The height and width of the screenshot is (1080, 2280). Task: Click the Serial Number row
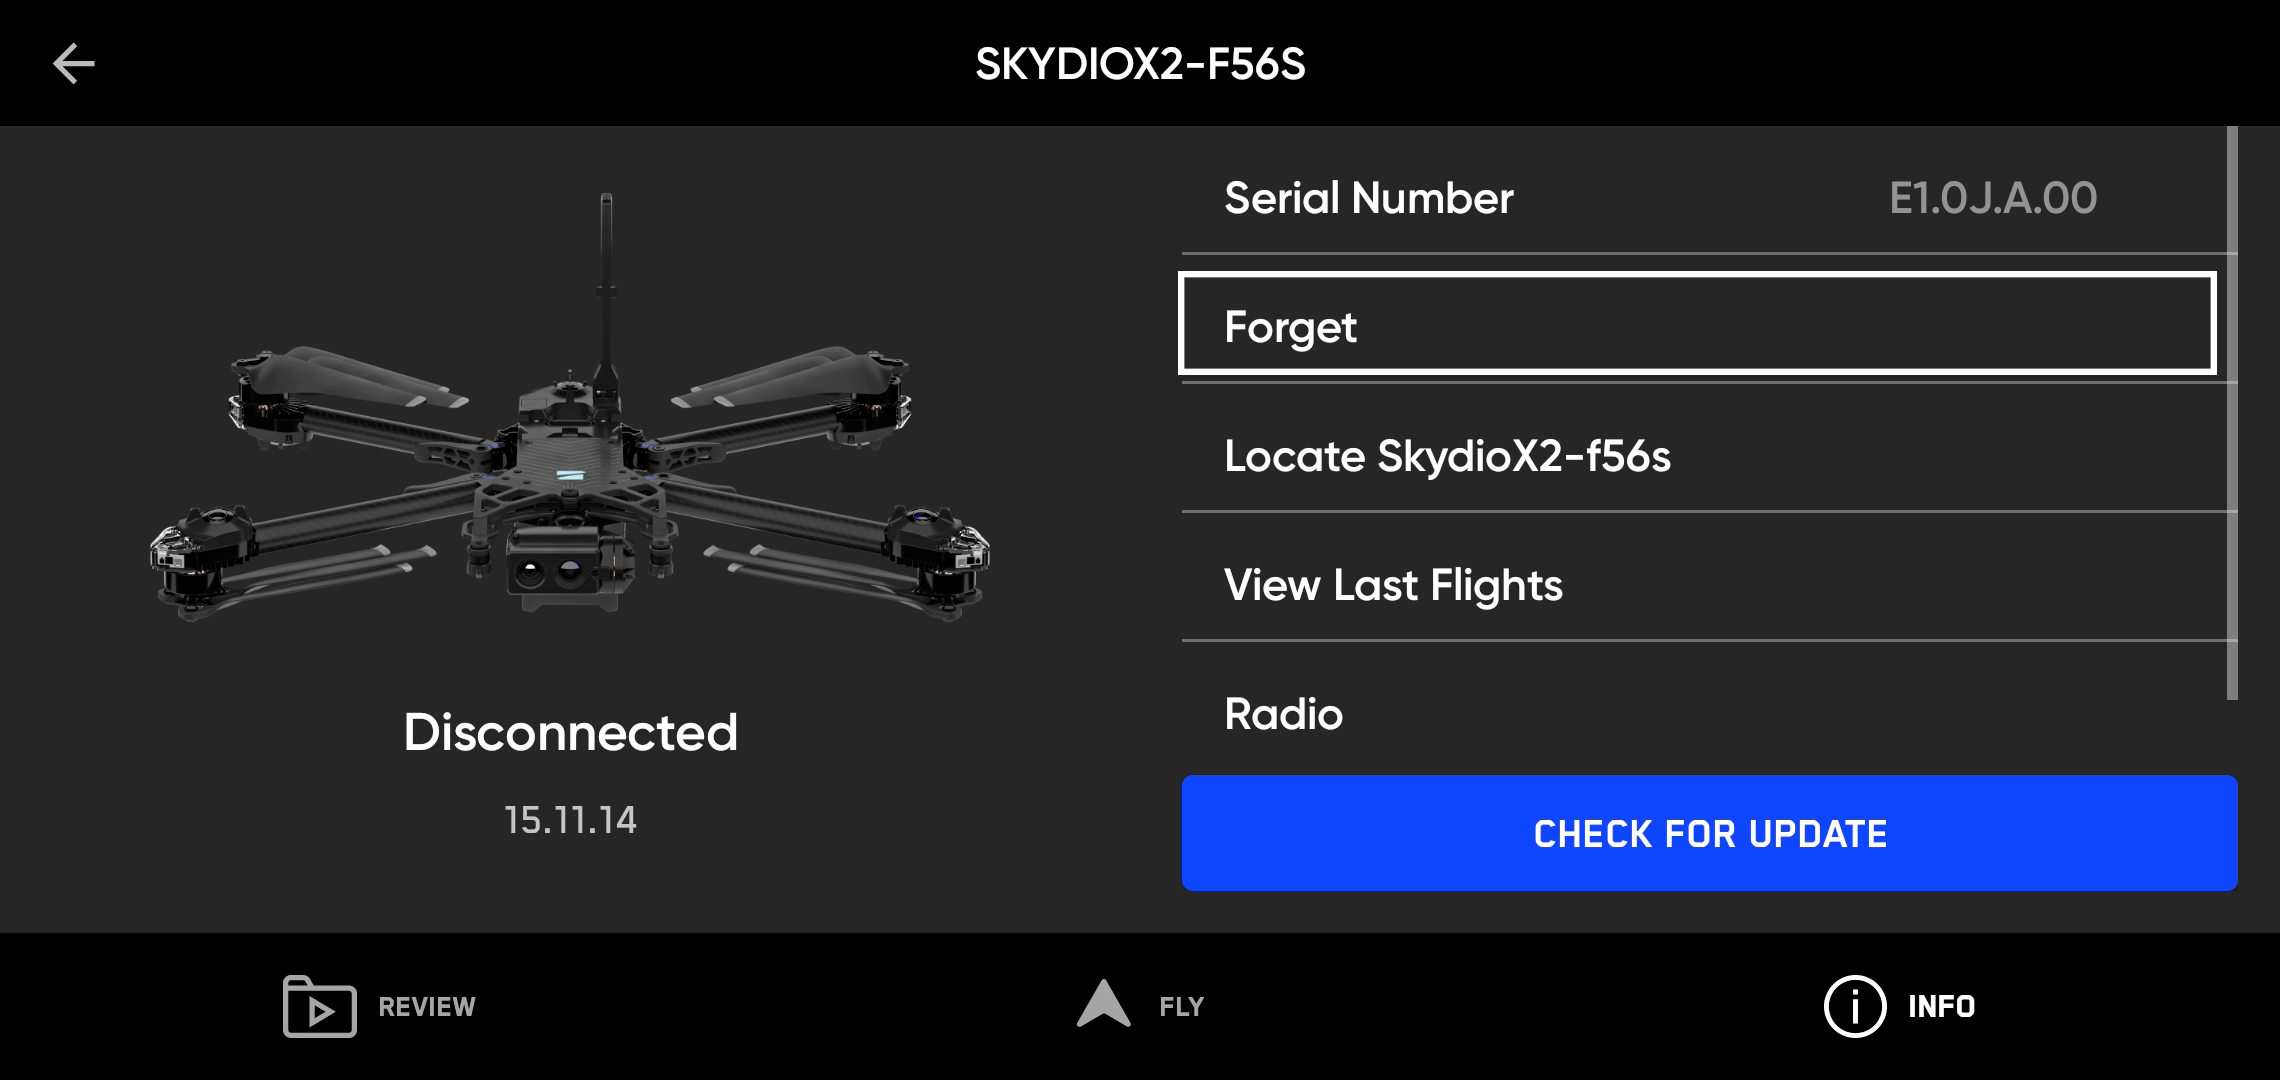pyautogui.click(x=1368, y=198)
